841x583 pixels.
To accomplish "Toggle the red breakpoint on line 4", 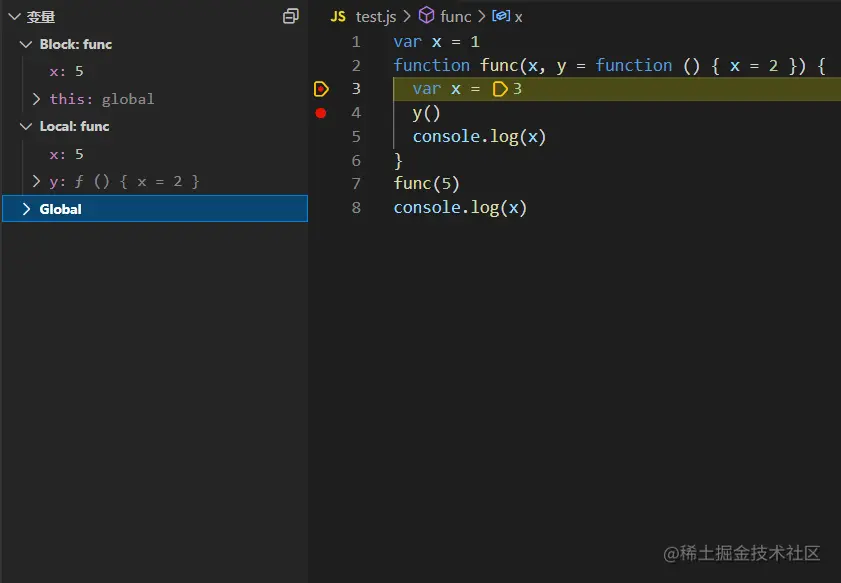I will [x=321, y=113].
